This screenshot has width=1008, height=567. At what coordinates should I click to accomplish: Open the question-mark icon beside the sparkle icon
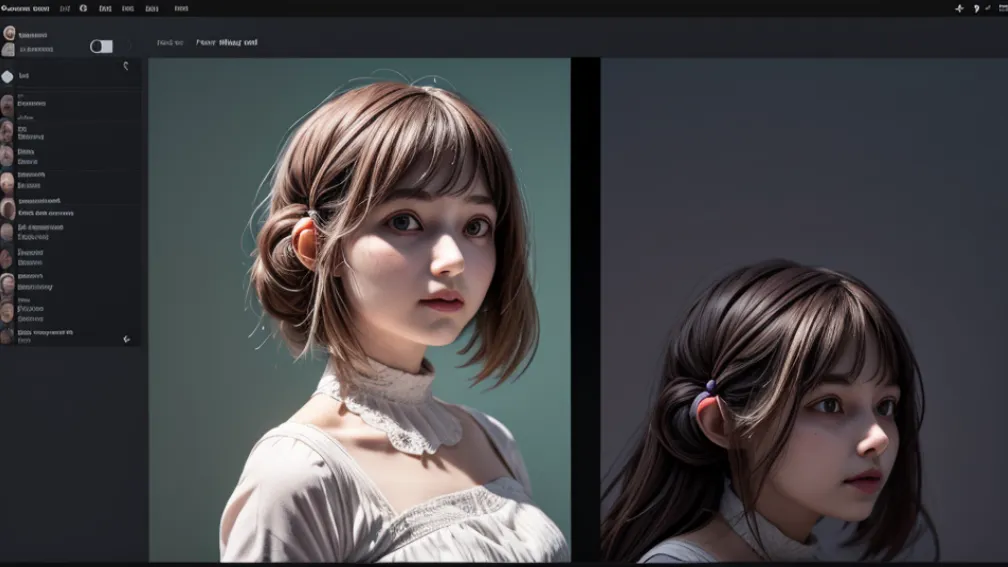coord(976,8)
